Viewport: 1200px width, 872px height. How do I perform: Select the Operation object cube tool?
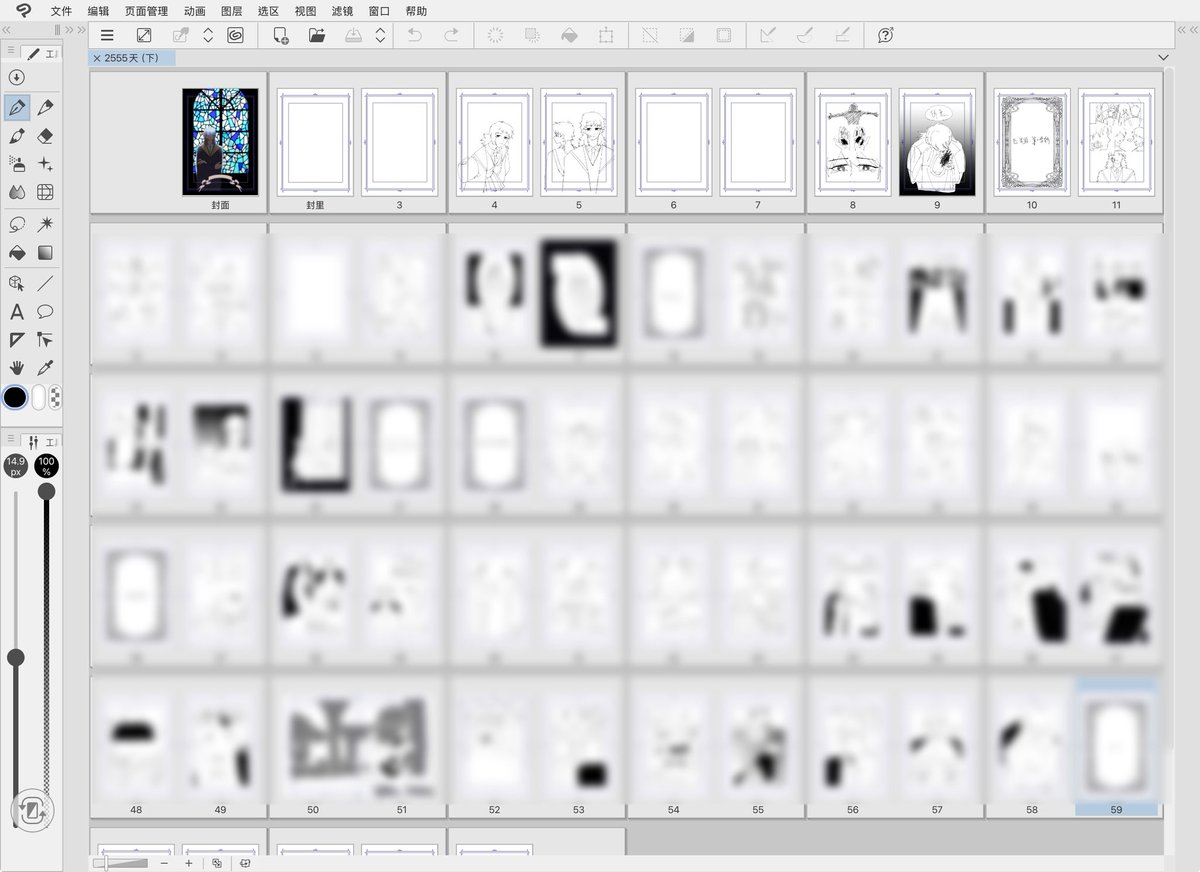tap(16, 284)
